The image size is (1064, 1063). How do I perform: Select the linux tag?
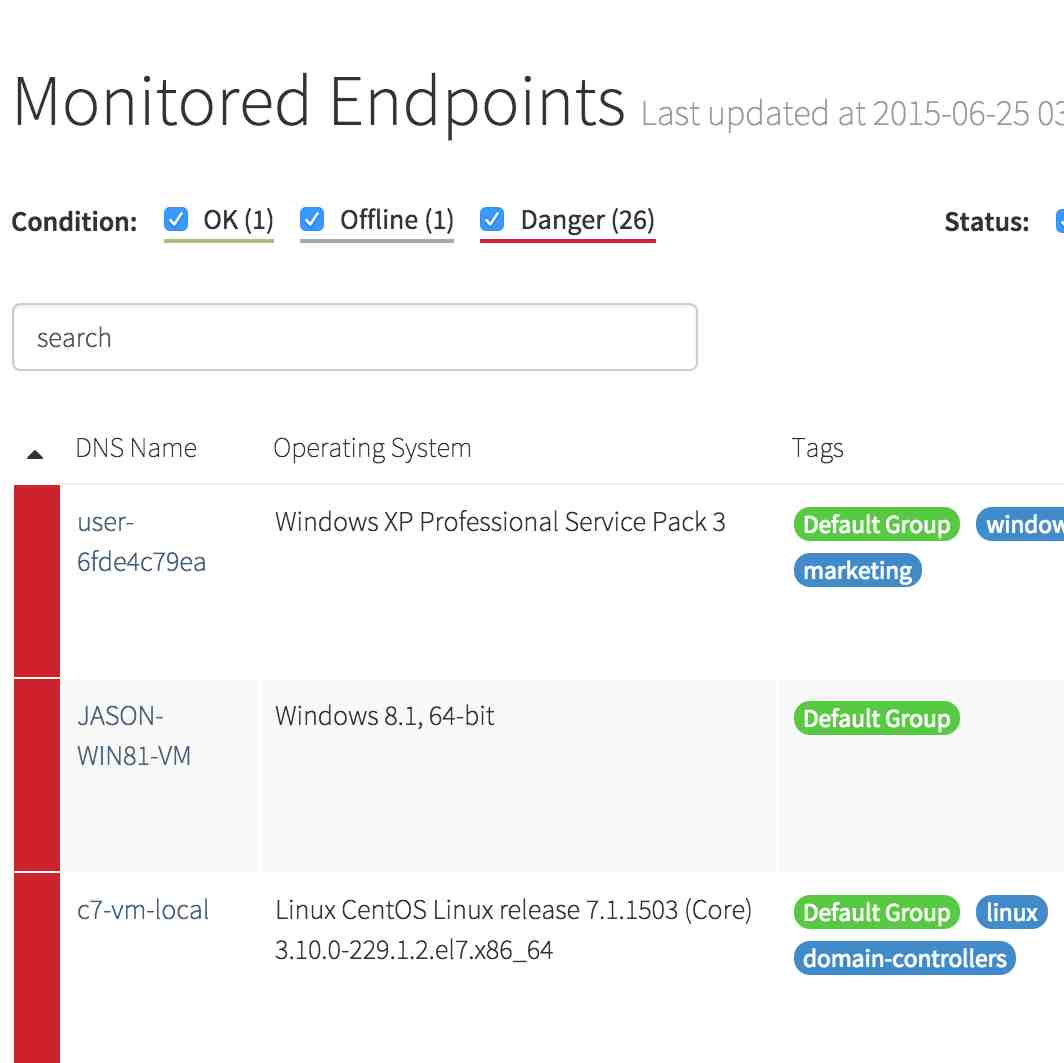tap(1011, 913)
